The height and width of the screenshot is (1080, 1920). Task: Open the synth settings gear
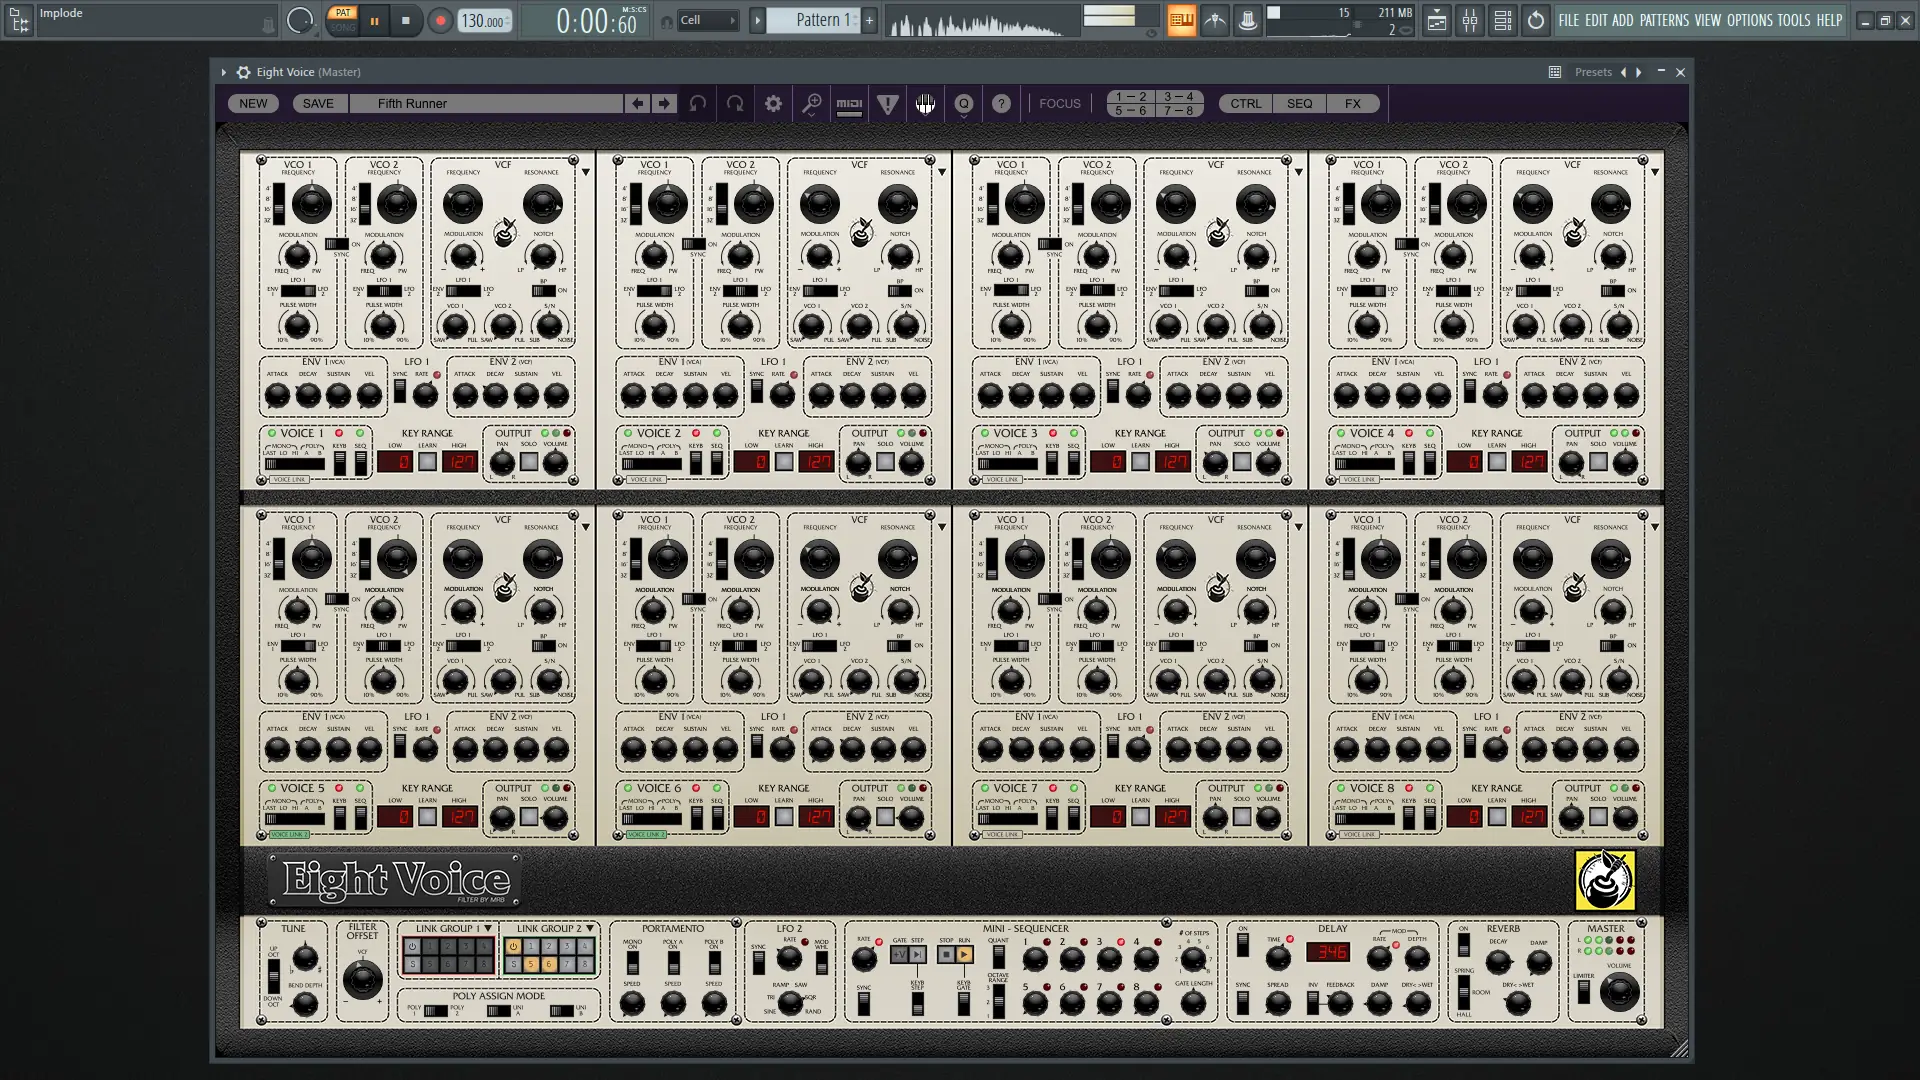click(x=773, y=103)
